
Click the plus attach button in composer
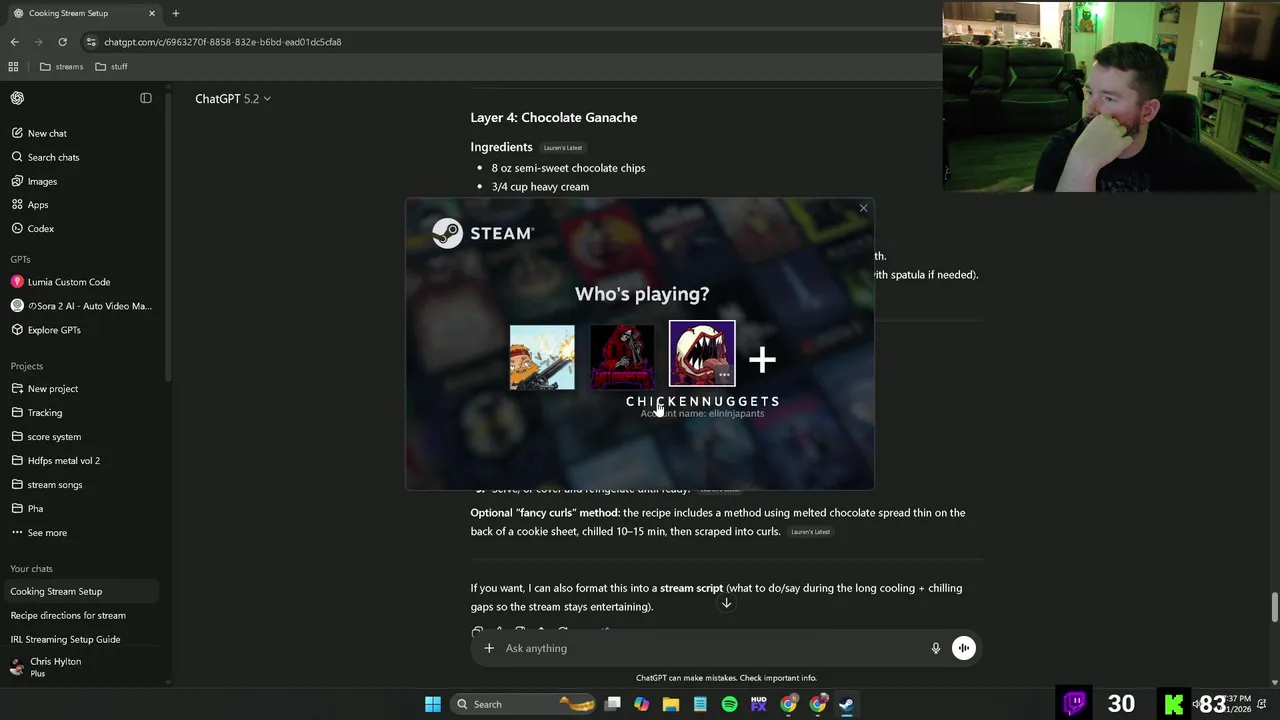point(489,648)
